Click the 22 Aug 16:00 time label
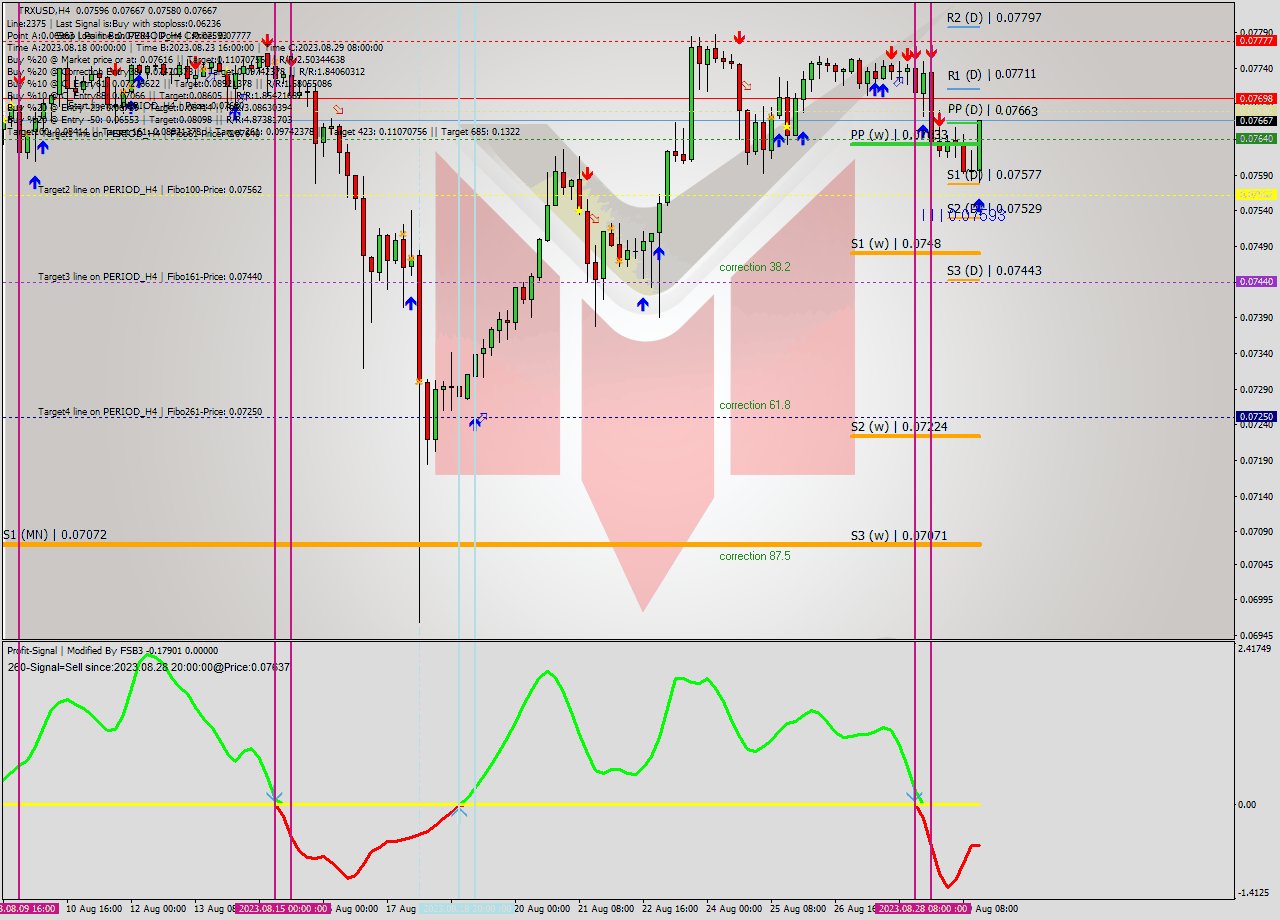 (x=670, y=909)
